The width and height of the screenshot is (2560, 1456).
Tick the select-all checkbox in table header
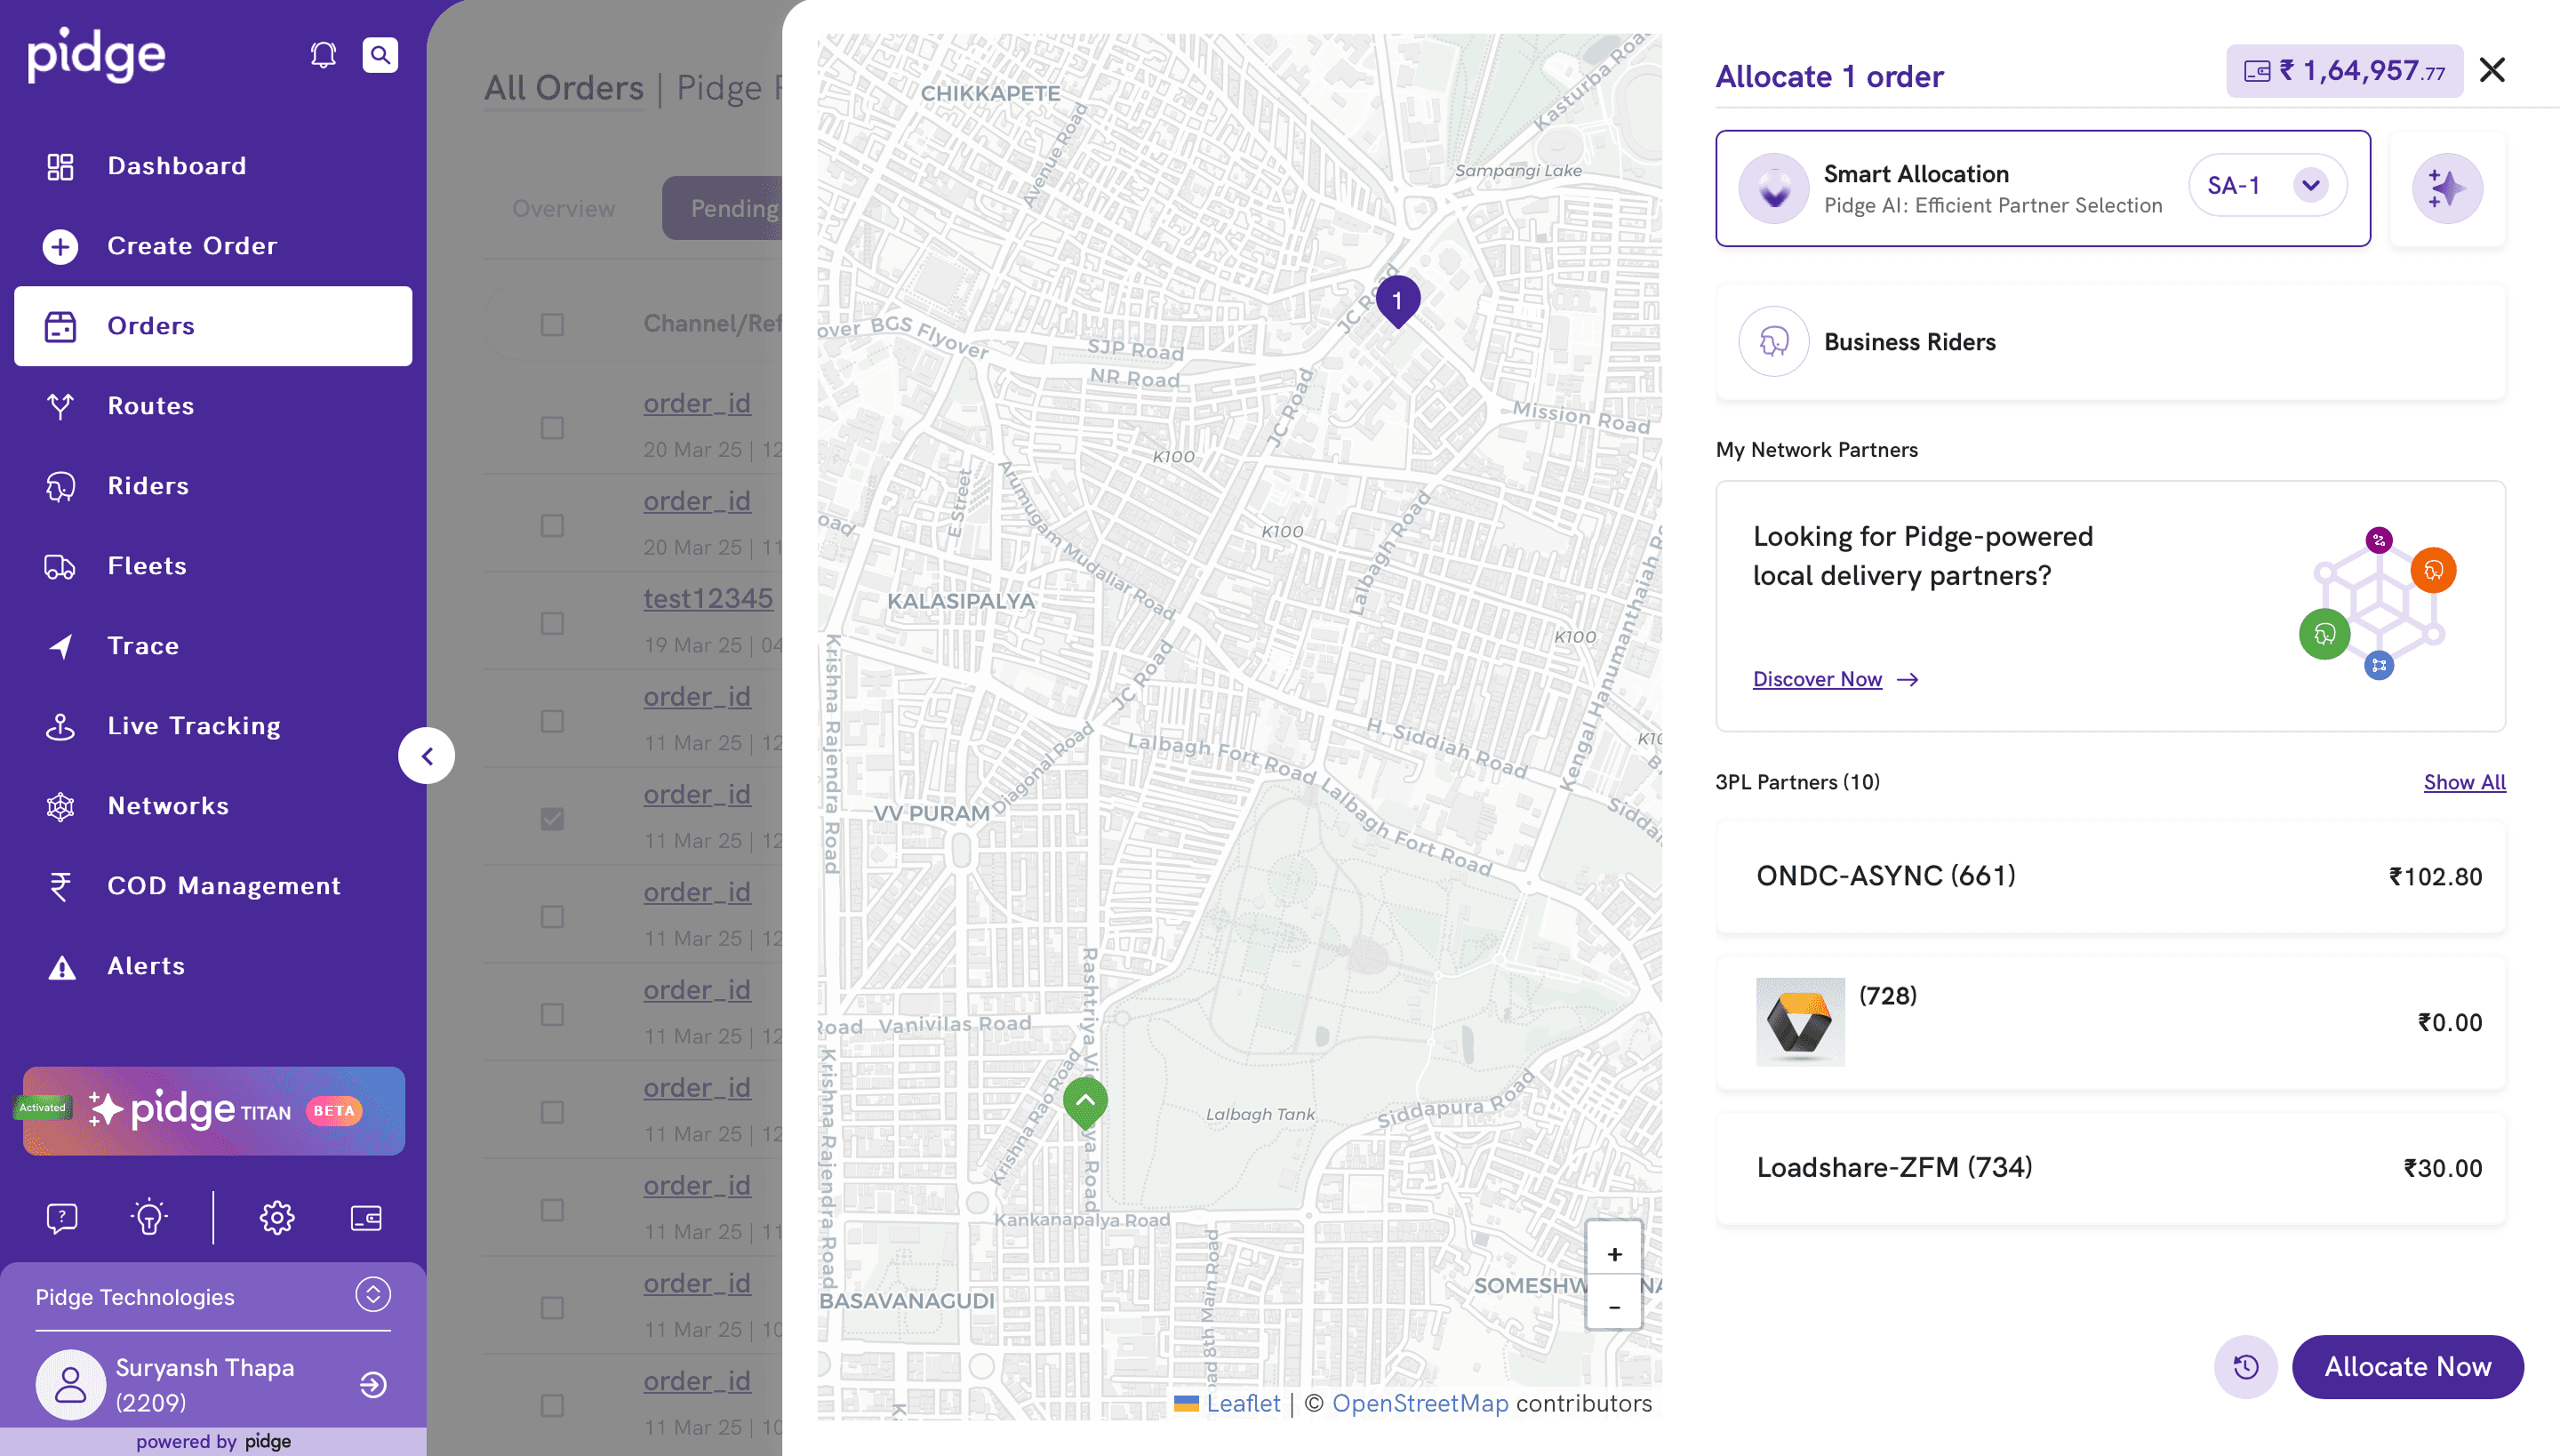[x=552, y=324]
